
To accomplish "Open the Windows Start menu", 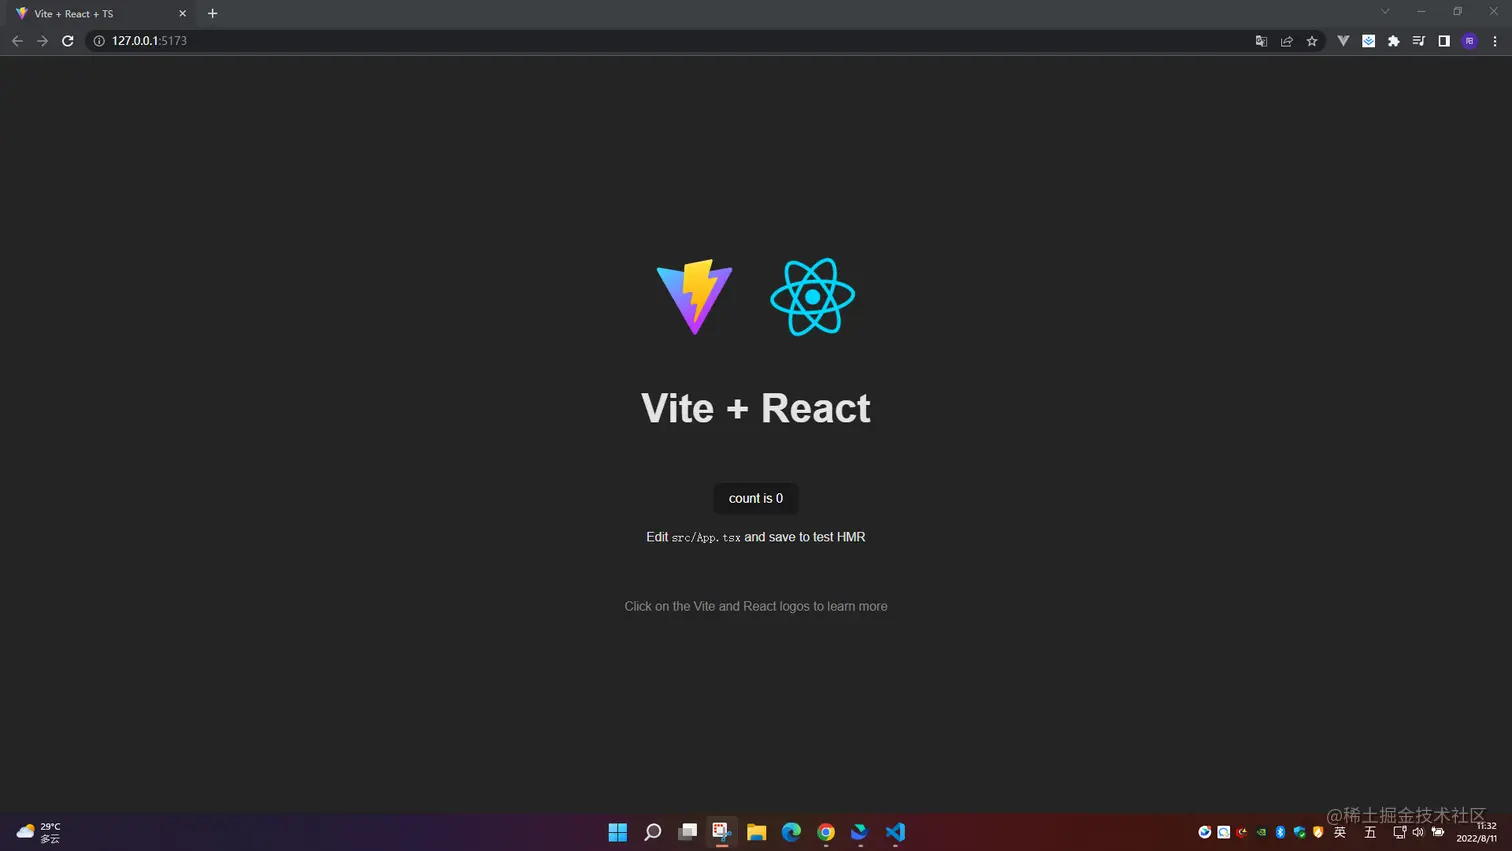I will [618, 832].
